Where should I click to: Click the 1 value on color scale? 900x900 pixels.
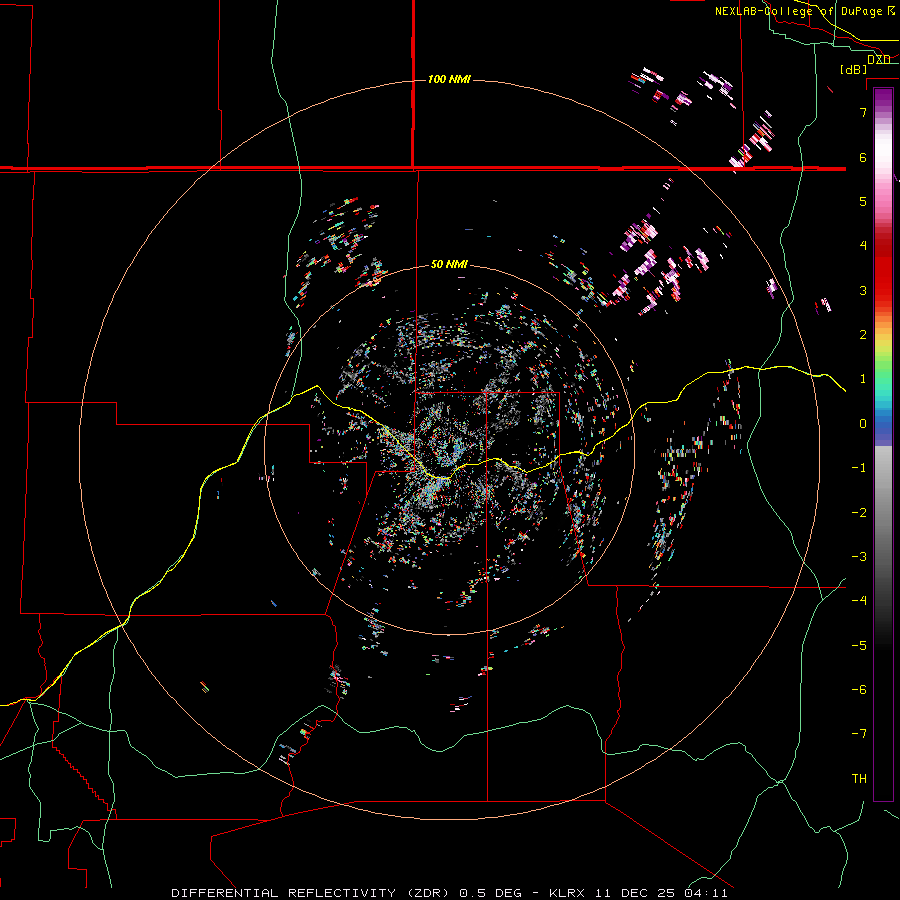point(863,379)
